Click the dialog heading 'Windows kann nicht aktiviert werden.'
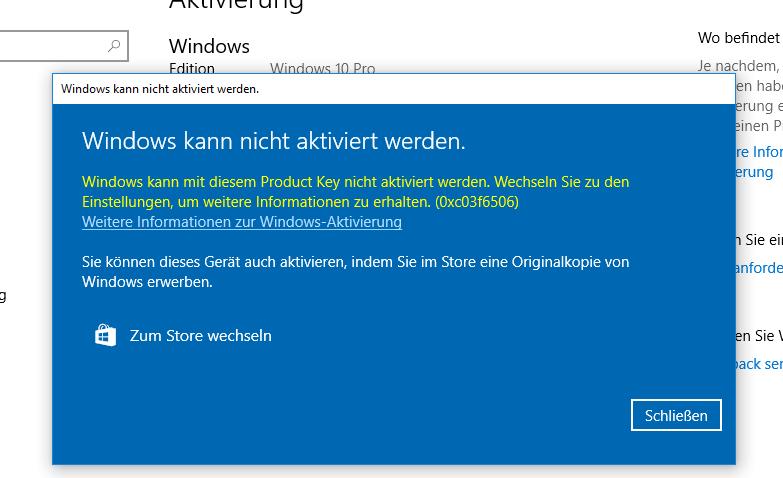Image resolution: width=783 pixels, height=478 pixels. [274, 141]
